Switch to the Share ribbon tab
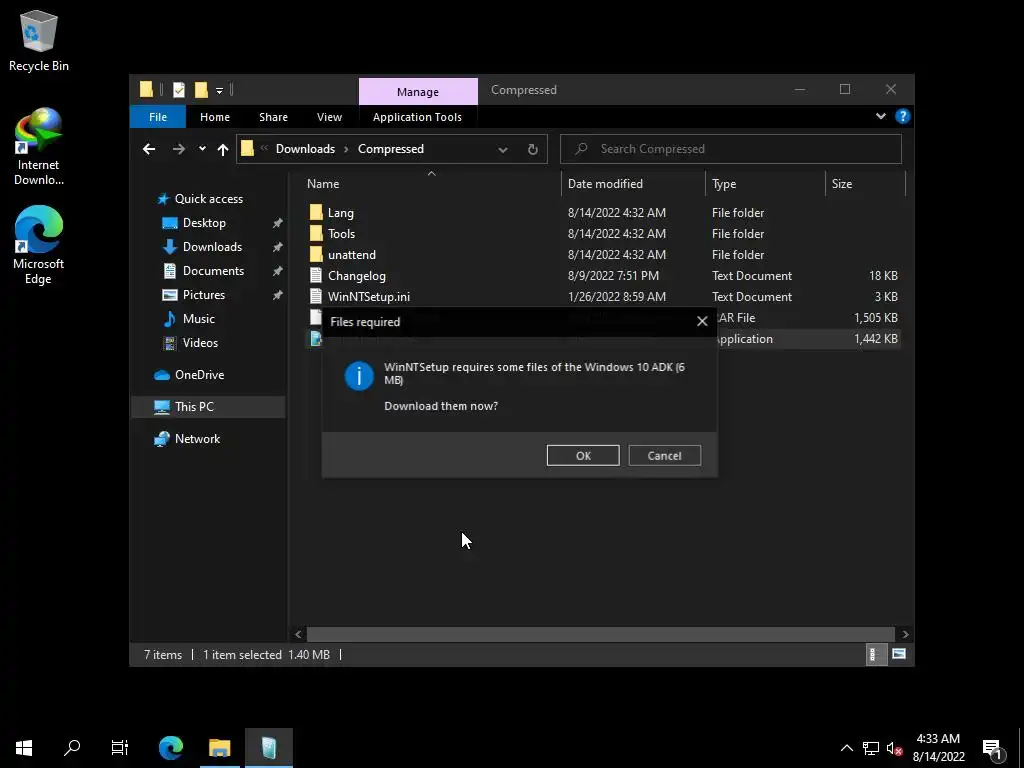 (273, 117)
